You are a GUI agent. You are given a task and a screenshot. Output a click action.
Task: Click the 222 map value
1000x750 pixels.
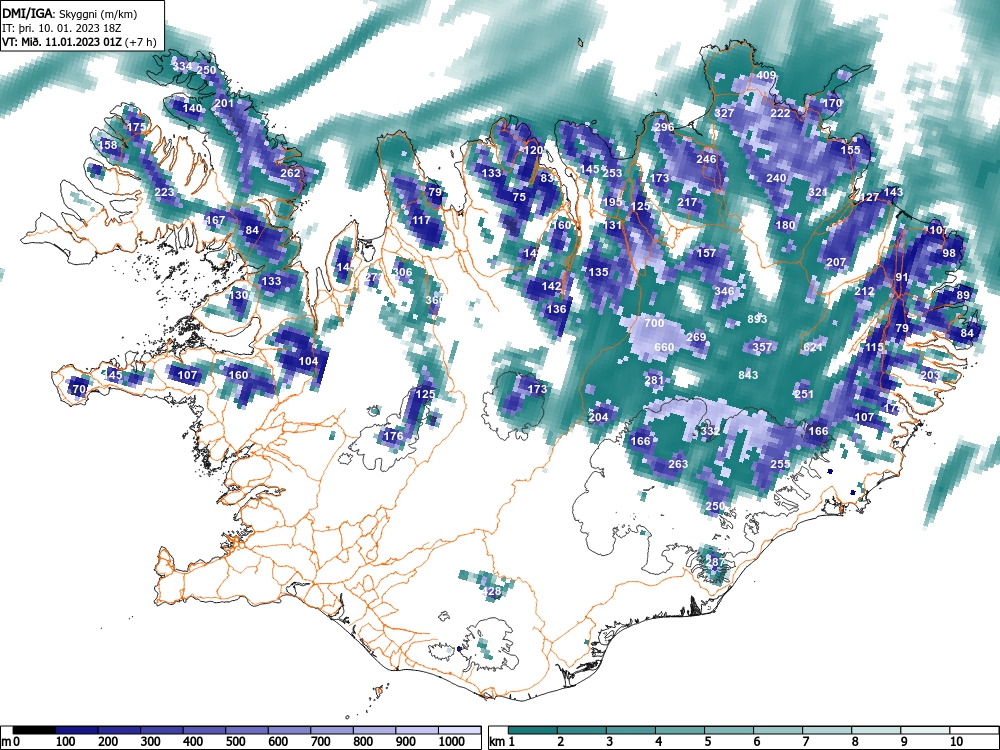(x=781, y=114)
